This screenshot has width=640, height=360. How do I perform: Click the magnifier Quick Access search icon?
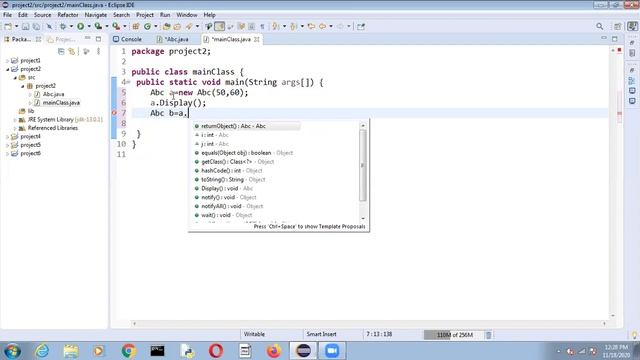(600, 27)
